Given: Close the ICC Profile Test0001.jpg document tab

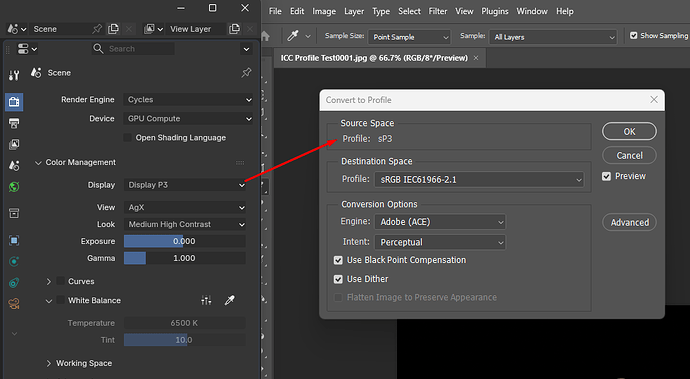Looking at the screenshot, I should pyautogui.click(x=476, y=58).
